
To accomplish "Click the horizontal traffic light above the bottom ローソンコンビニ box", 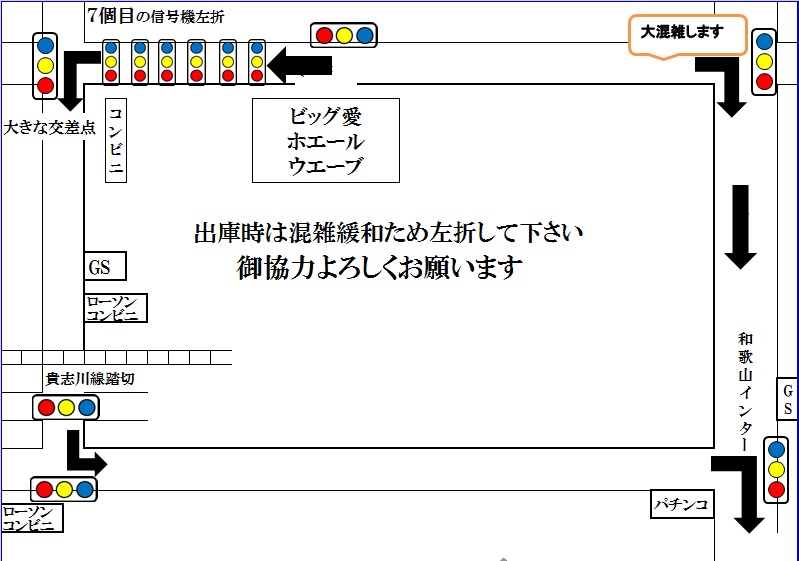I will [x=64, y=489].
